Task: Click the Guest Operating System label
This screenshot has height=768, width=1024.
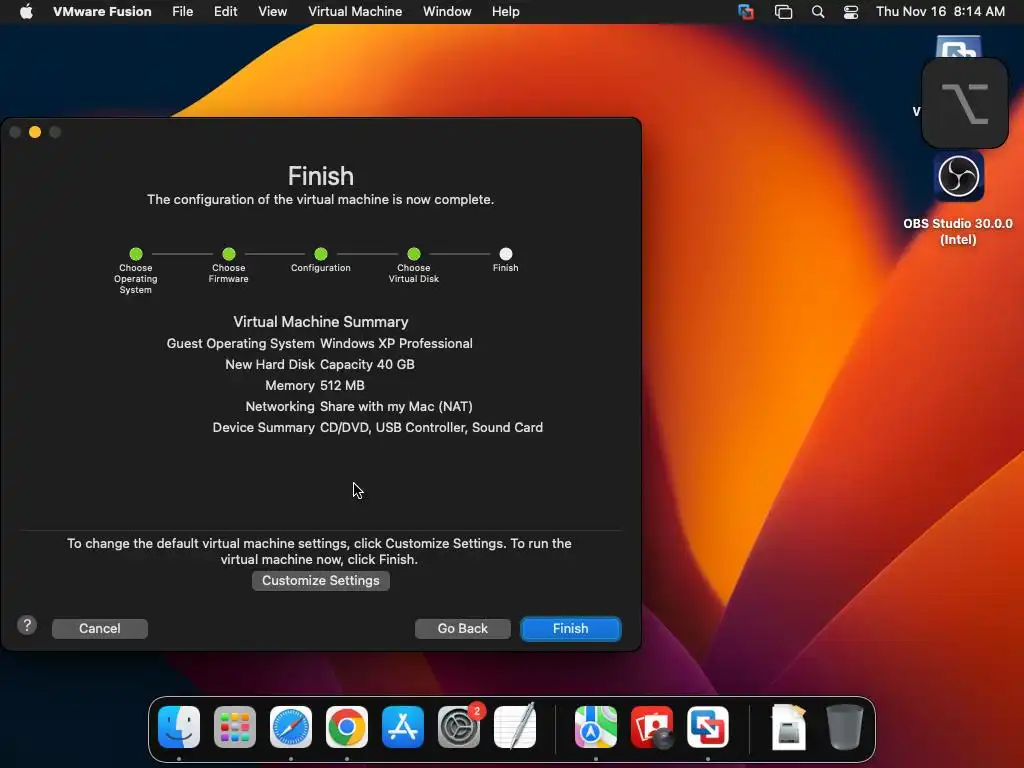Action: tap(240, 344)
